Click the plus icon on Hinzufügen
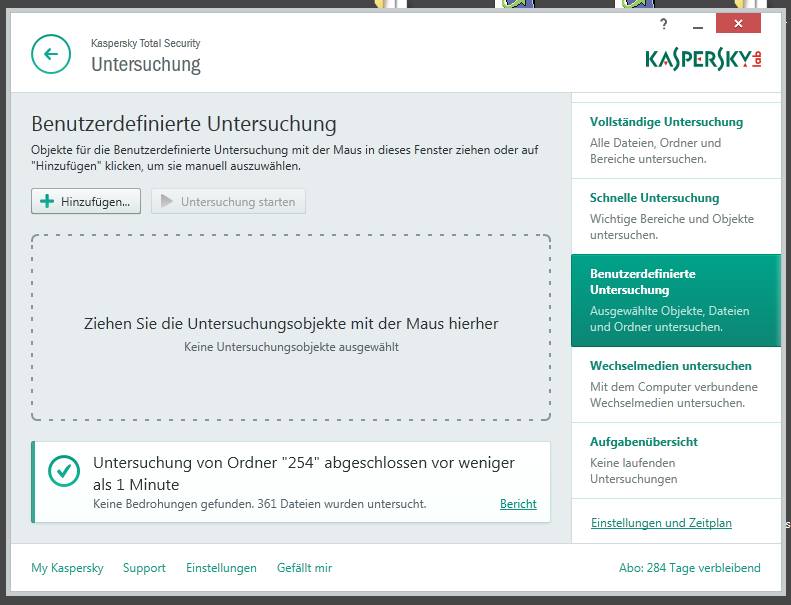Viewport: 791px width, 605px height. pyautogui.click(x=47, y=202)
